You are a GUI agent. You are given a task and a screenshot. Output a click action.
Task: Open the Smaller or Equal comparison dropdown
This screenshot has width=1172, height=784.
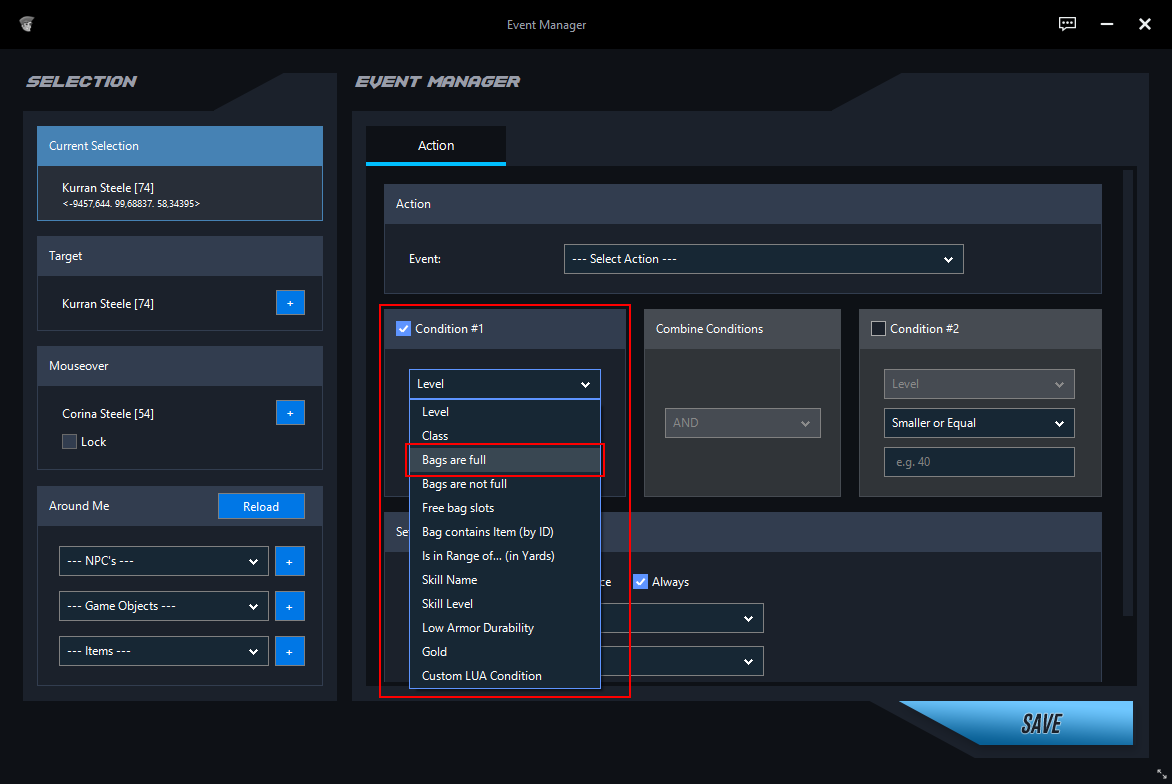[978, 423]
